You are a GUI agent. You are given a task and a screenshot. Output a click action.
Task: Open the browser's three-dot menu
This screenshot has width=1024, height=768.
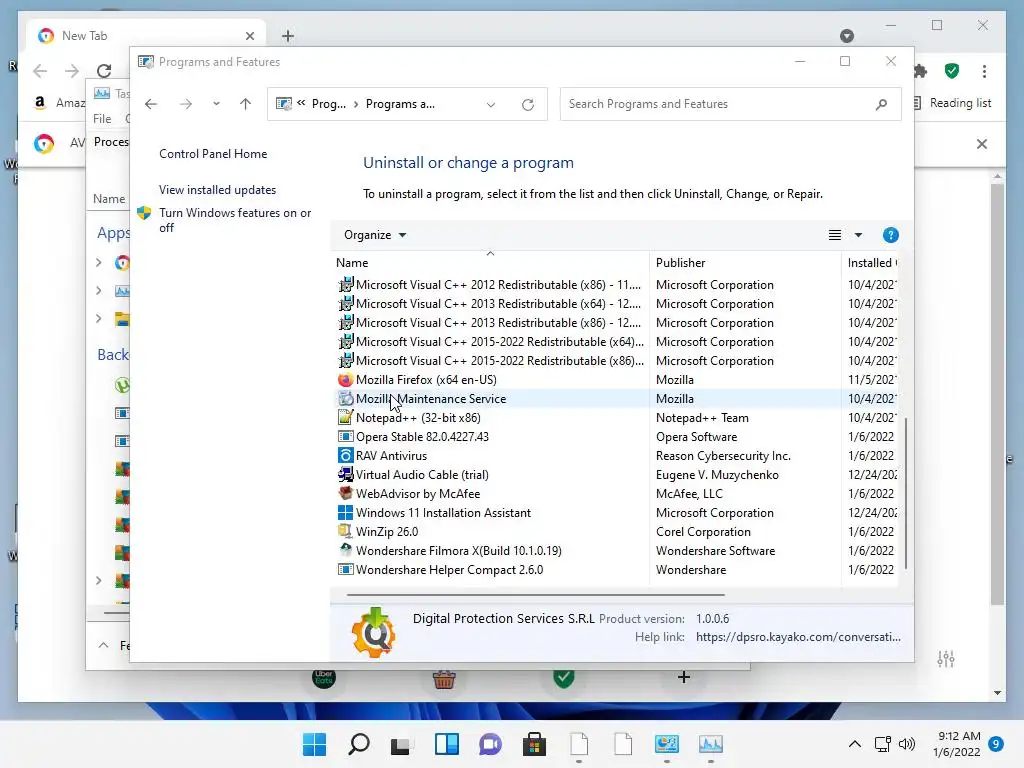(x=984, y=71)
